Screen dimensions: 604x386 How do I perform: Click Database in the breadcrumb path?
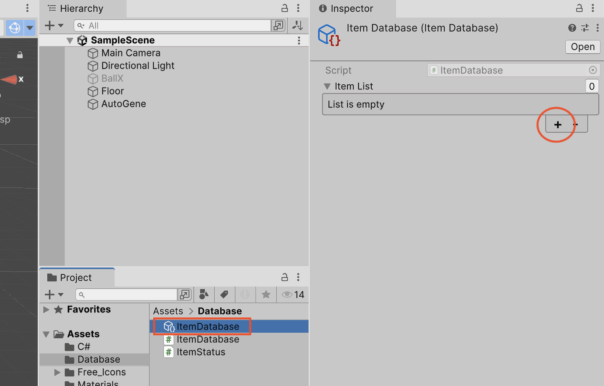pos(220,311)
